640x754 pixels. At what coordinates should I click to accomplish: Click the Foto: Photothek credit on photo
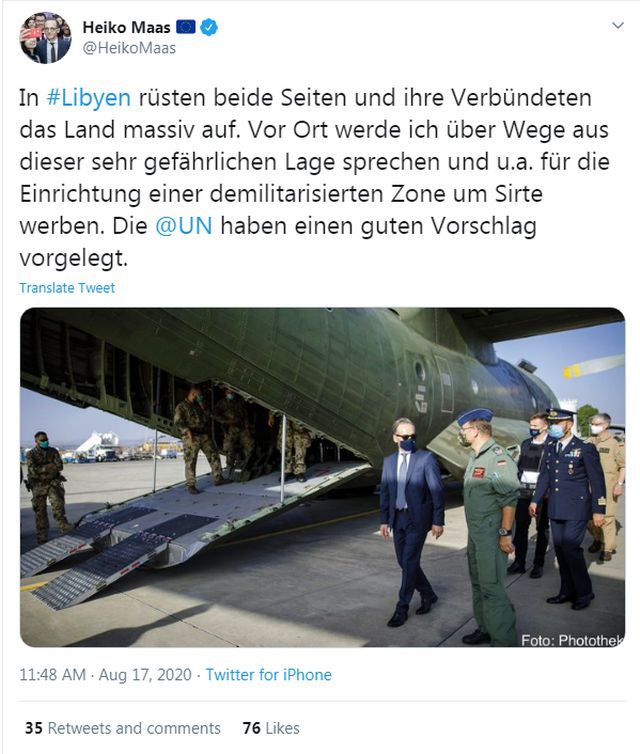click(x=572, y=640)
